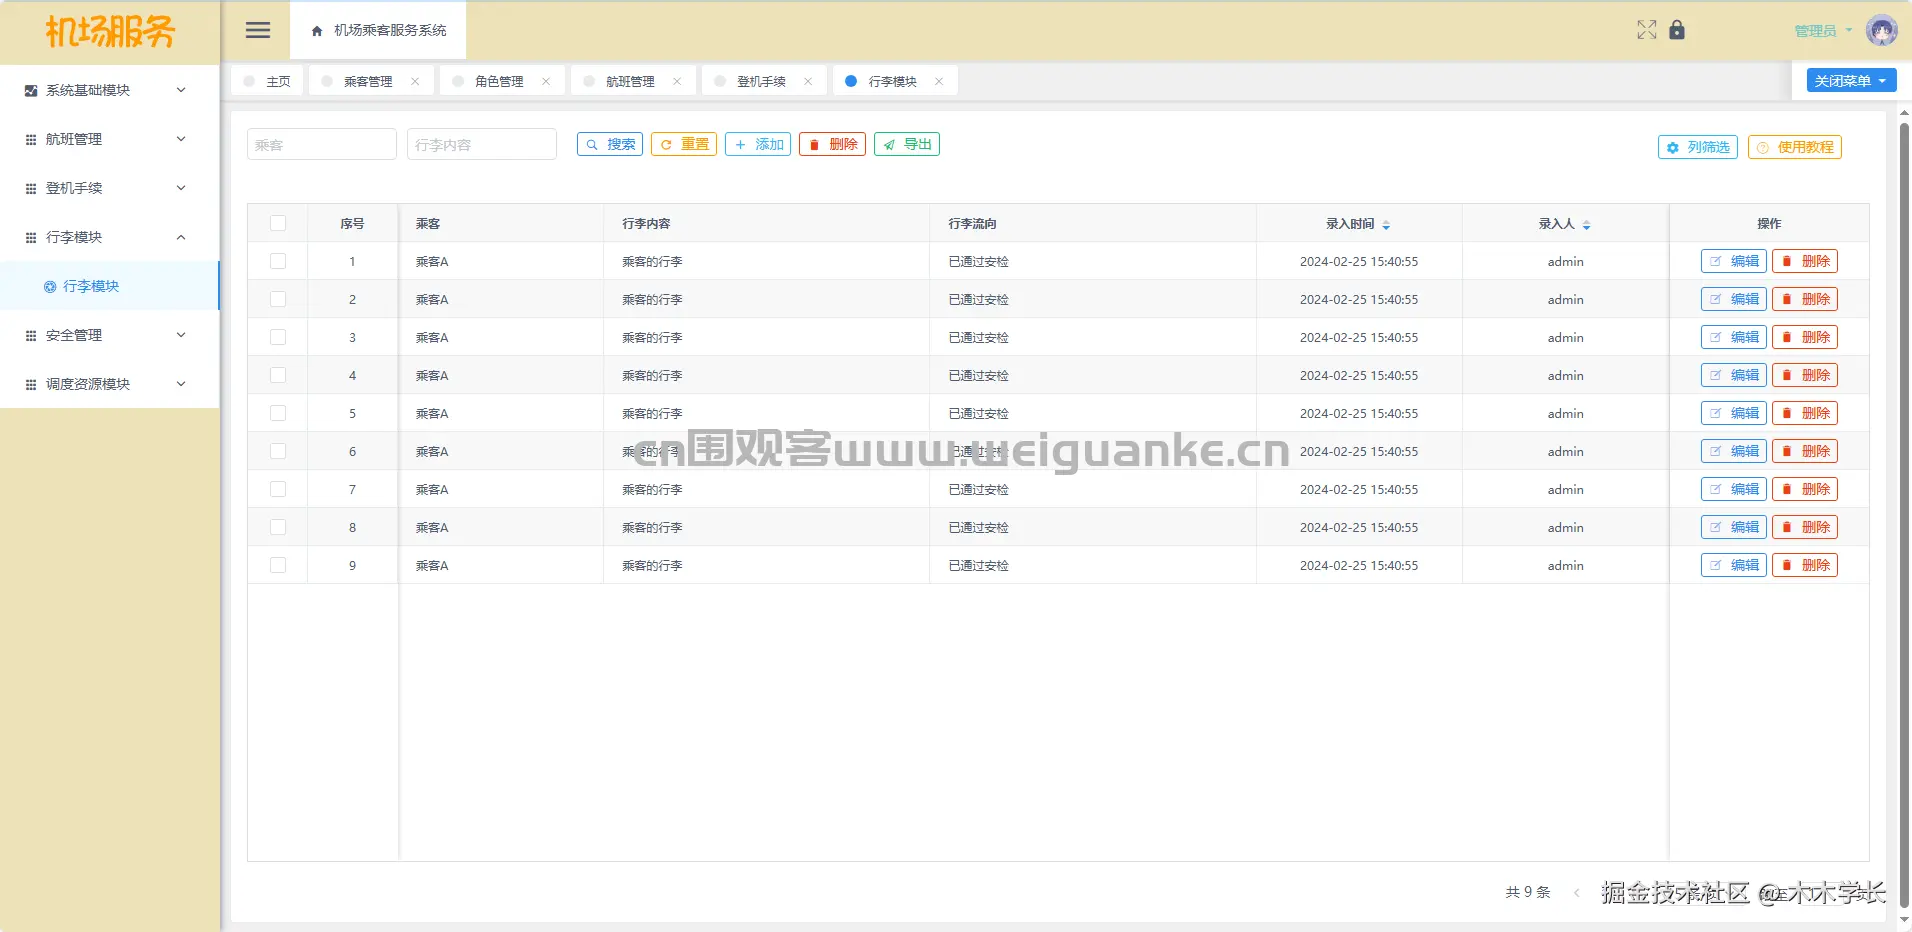Click the 重置 reset button
This screenshot has width=1912, height=932.
pyautogui.click(x=684, y=145)
